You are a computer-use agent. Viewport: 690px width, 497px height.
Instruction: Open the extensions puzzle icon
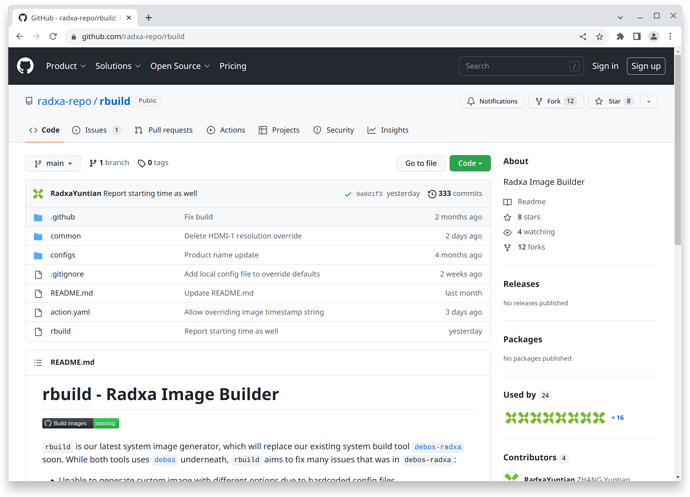click(x=620, y=37)
